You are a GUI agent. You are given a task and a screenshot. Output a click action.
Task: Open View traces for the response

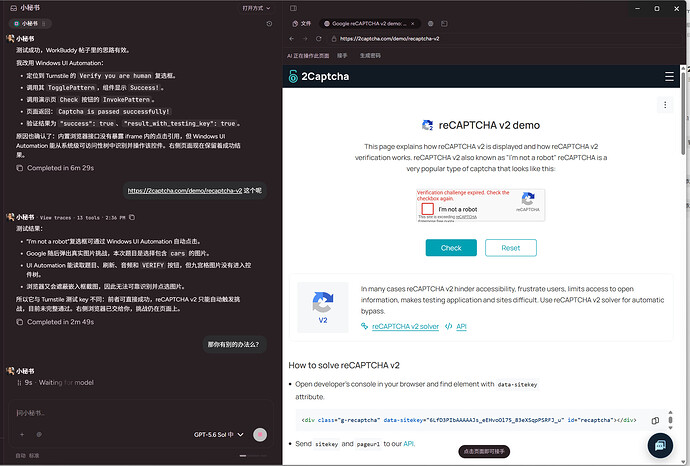[x=55, y=217]
